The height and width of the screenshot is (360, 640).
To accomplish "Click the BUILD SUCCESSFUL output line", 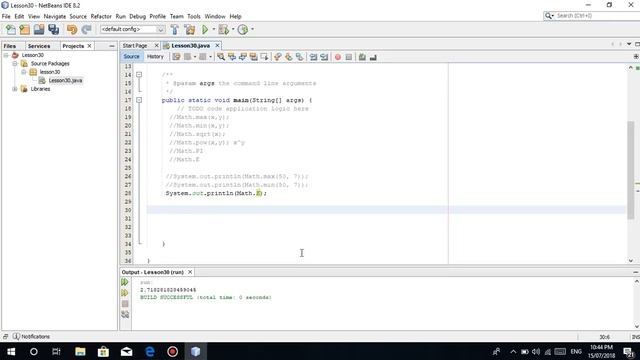I will [x=206, y=298].
